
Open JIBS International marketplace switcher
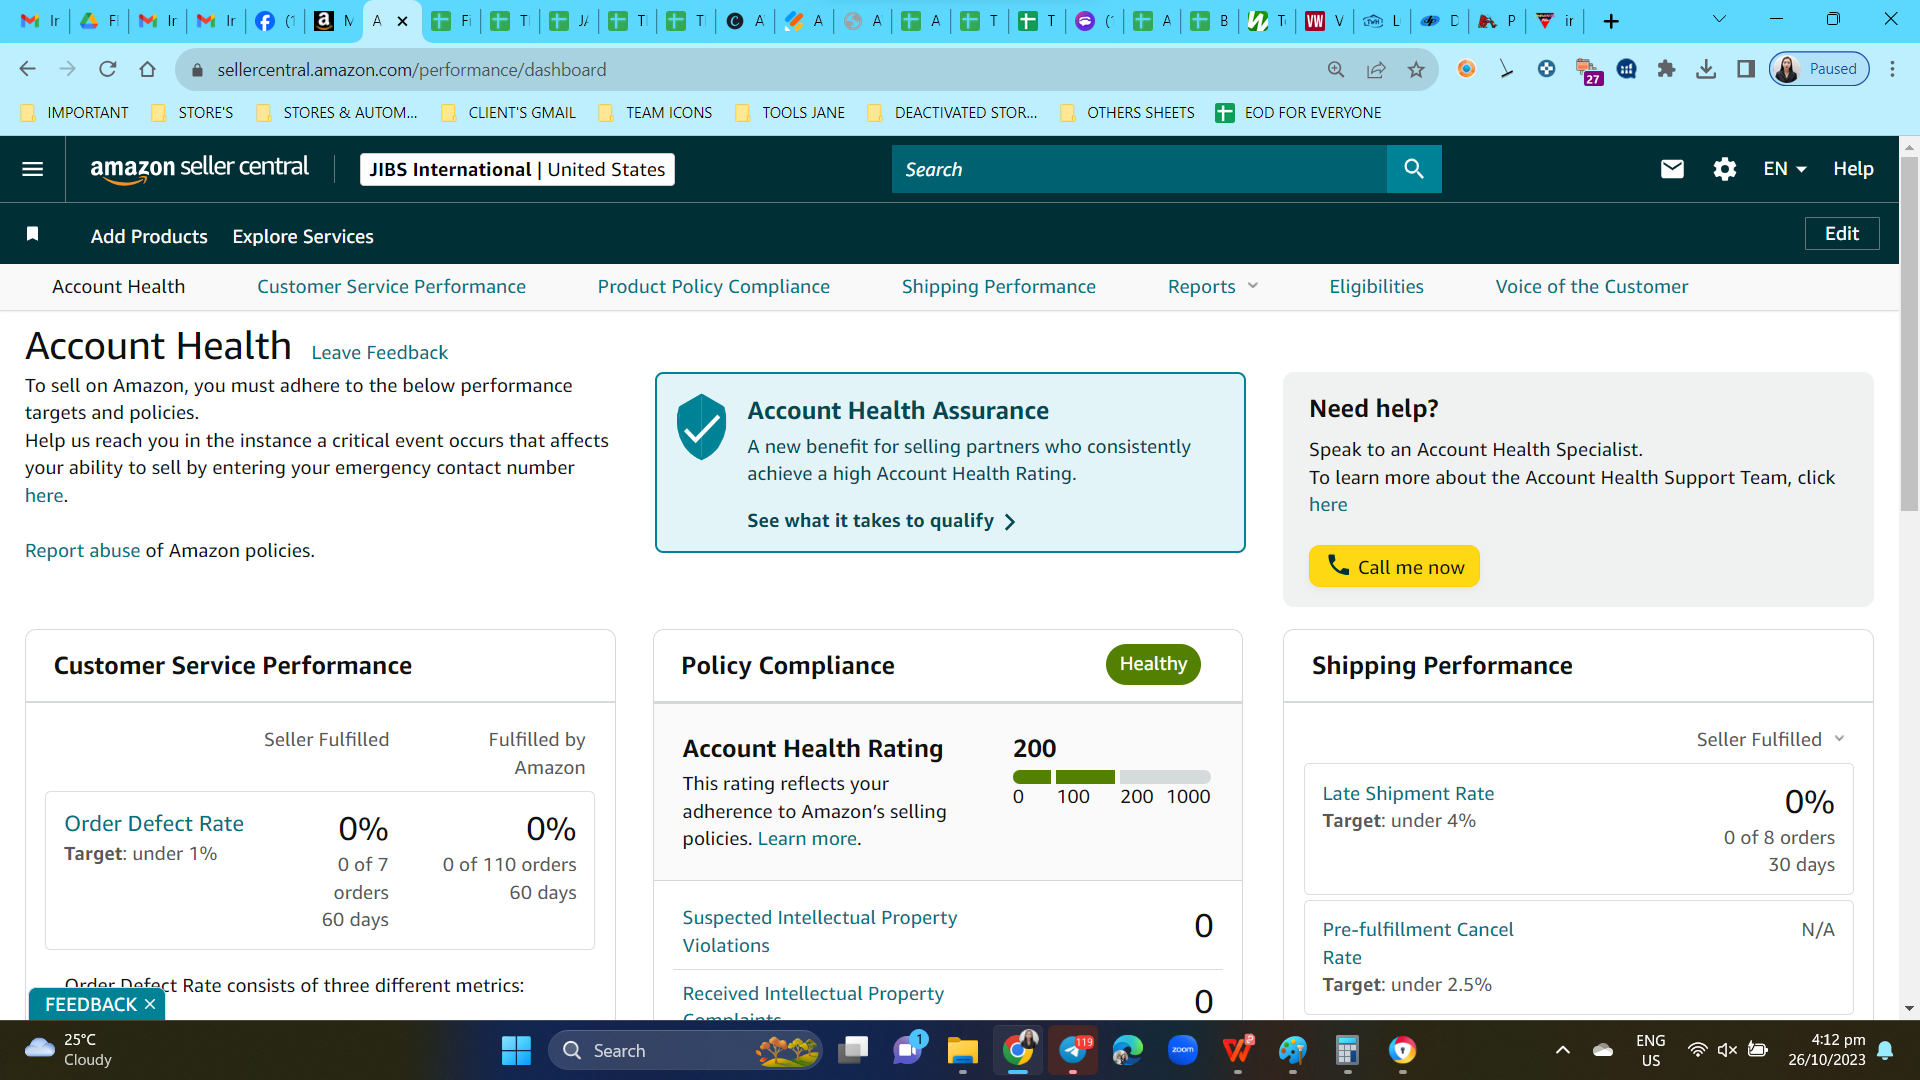pos(517,169)
